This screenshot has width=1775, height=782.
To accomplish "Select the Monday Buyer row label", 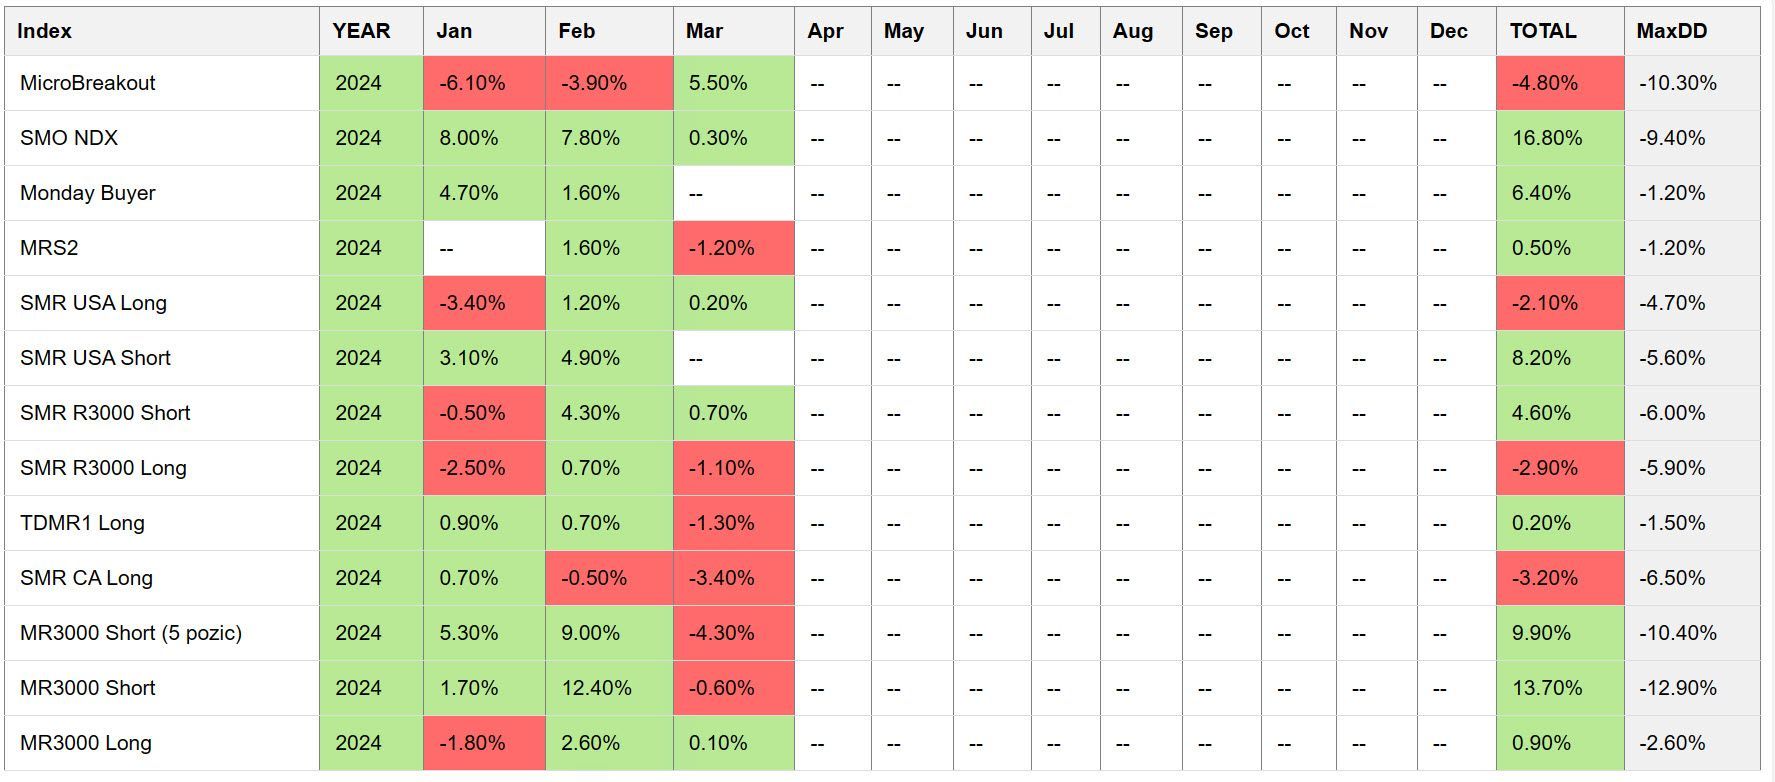I will tap(88, 193).
